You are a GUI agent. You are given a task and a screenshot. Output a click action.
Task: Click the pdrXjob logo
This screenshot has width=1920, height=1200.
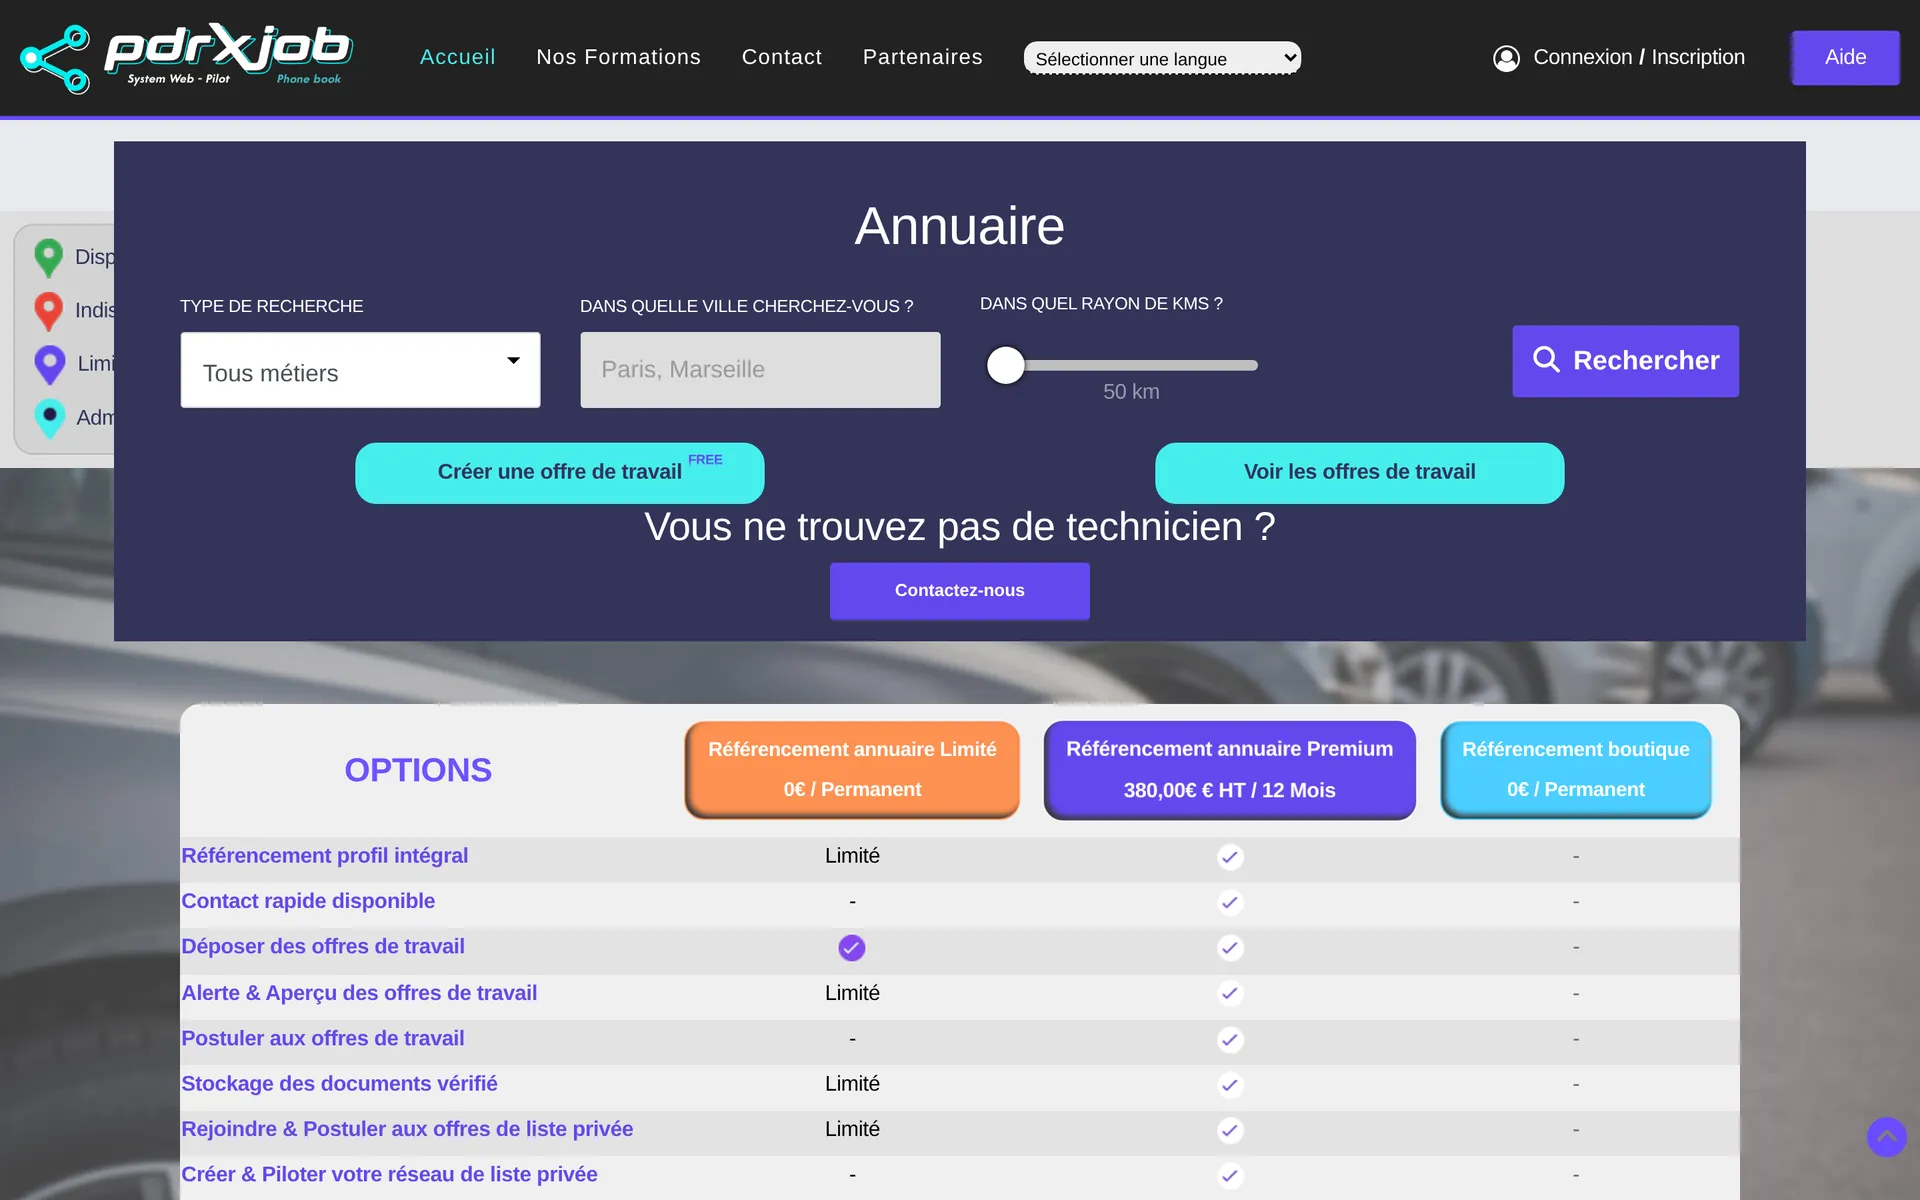point(186,58)
